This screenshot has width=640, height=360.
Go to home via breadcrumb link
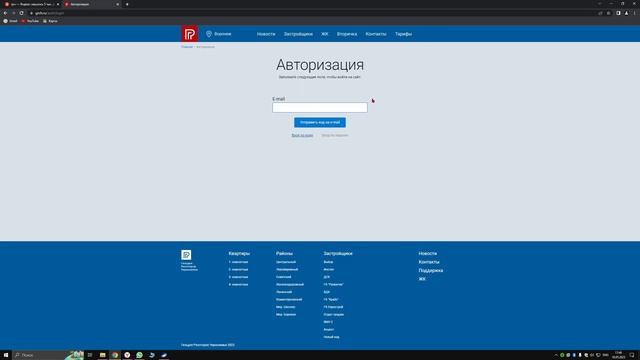(x=187, y=47)
